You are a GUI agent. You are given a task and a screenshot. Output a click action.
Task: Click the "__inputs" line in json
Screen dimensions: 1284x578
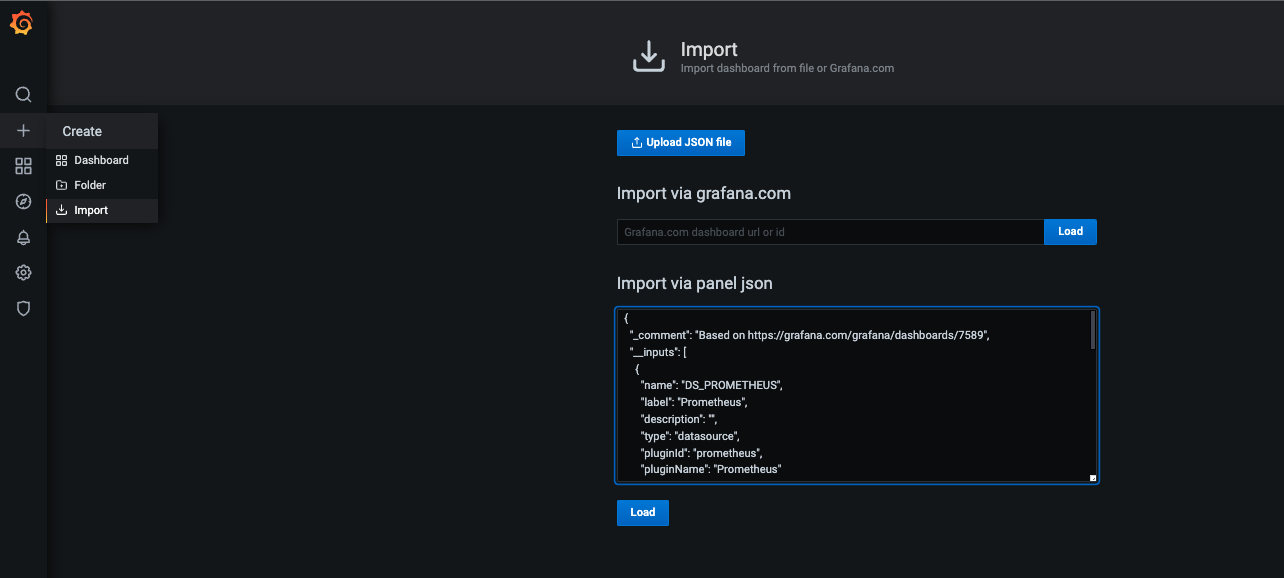click(658, 351)
